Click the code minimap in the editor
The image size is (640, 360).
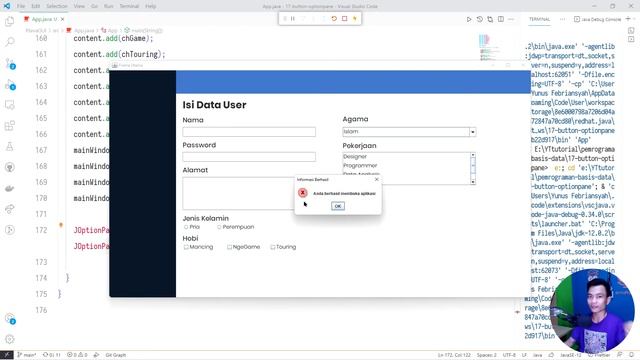(x=489, y=47)
